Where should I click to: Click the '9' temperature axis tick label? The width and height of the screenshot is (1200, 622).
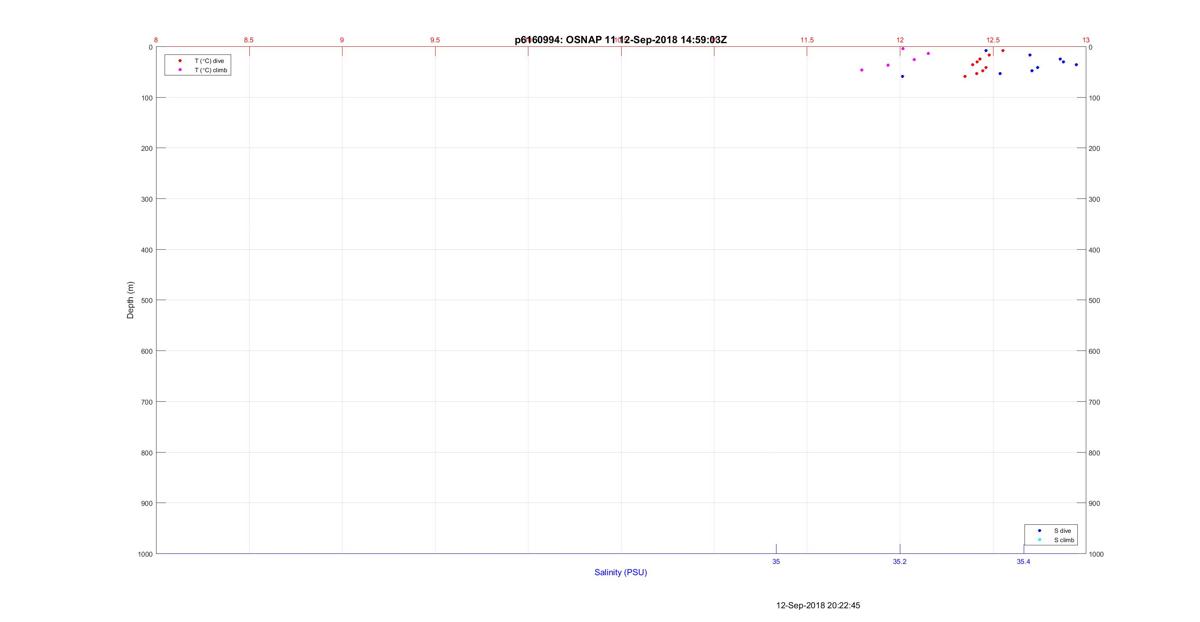(x=342, y=40)
